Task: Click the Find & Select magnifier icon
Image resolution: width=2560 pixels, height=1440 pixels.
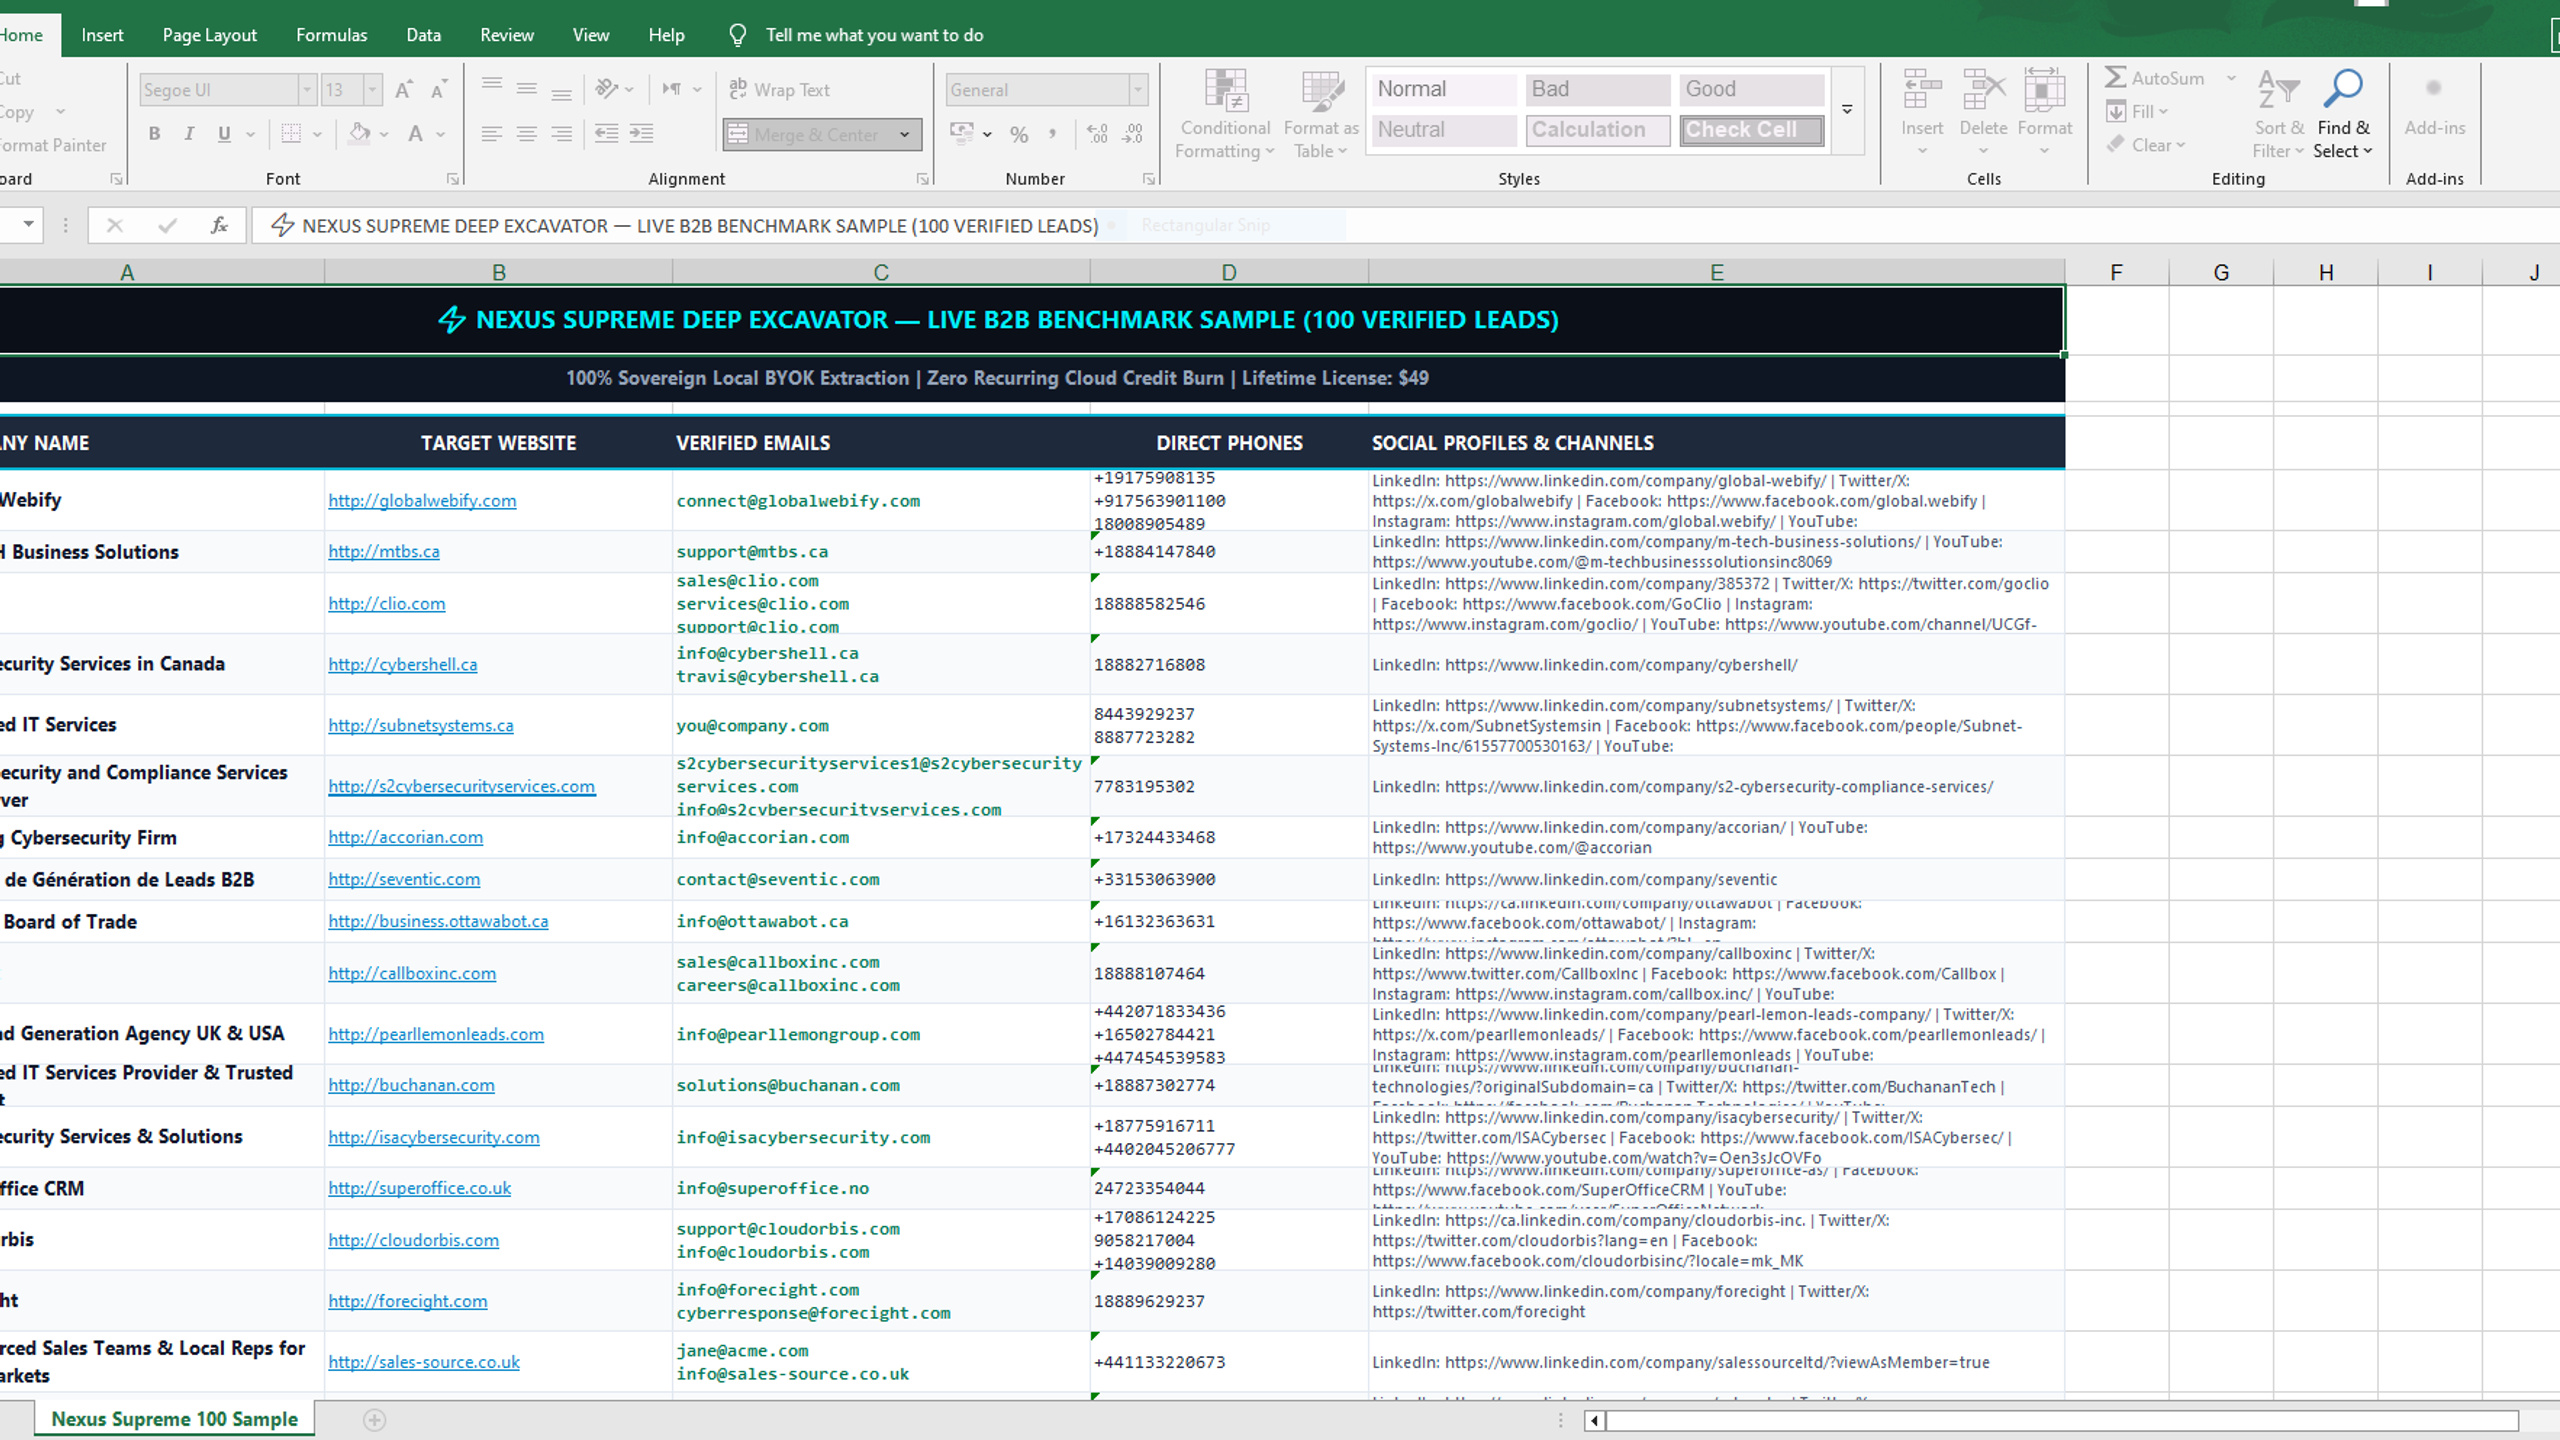Action: [2343, 89]
